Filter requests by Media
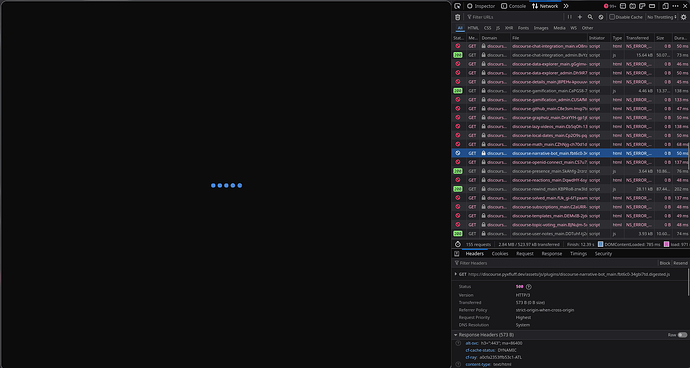The height and width of the screenshot is (368, 690). tap(559, 28)
